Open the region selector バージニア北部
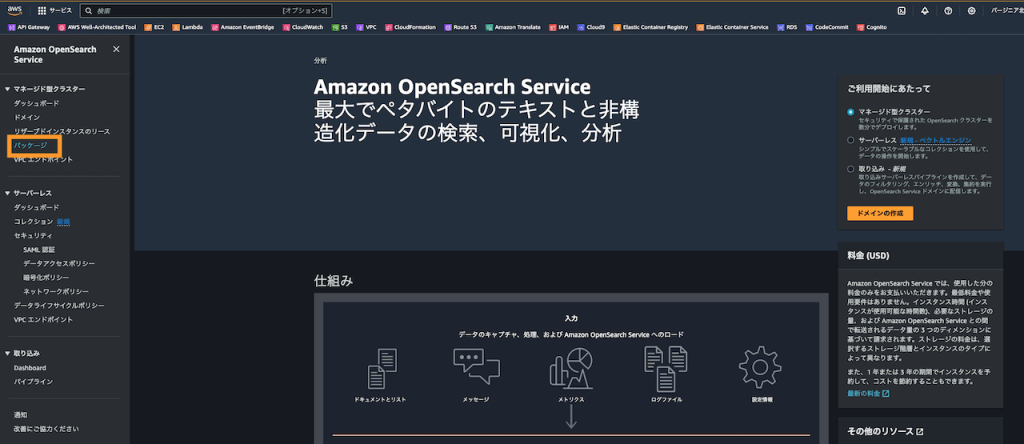 [x=1007, y=10]
